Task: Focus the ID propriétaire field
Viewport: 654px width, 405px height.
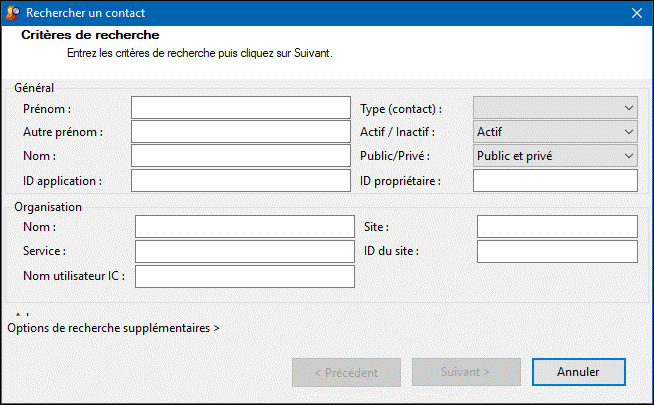Action: pyautogui.click(x=555, y=180)
